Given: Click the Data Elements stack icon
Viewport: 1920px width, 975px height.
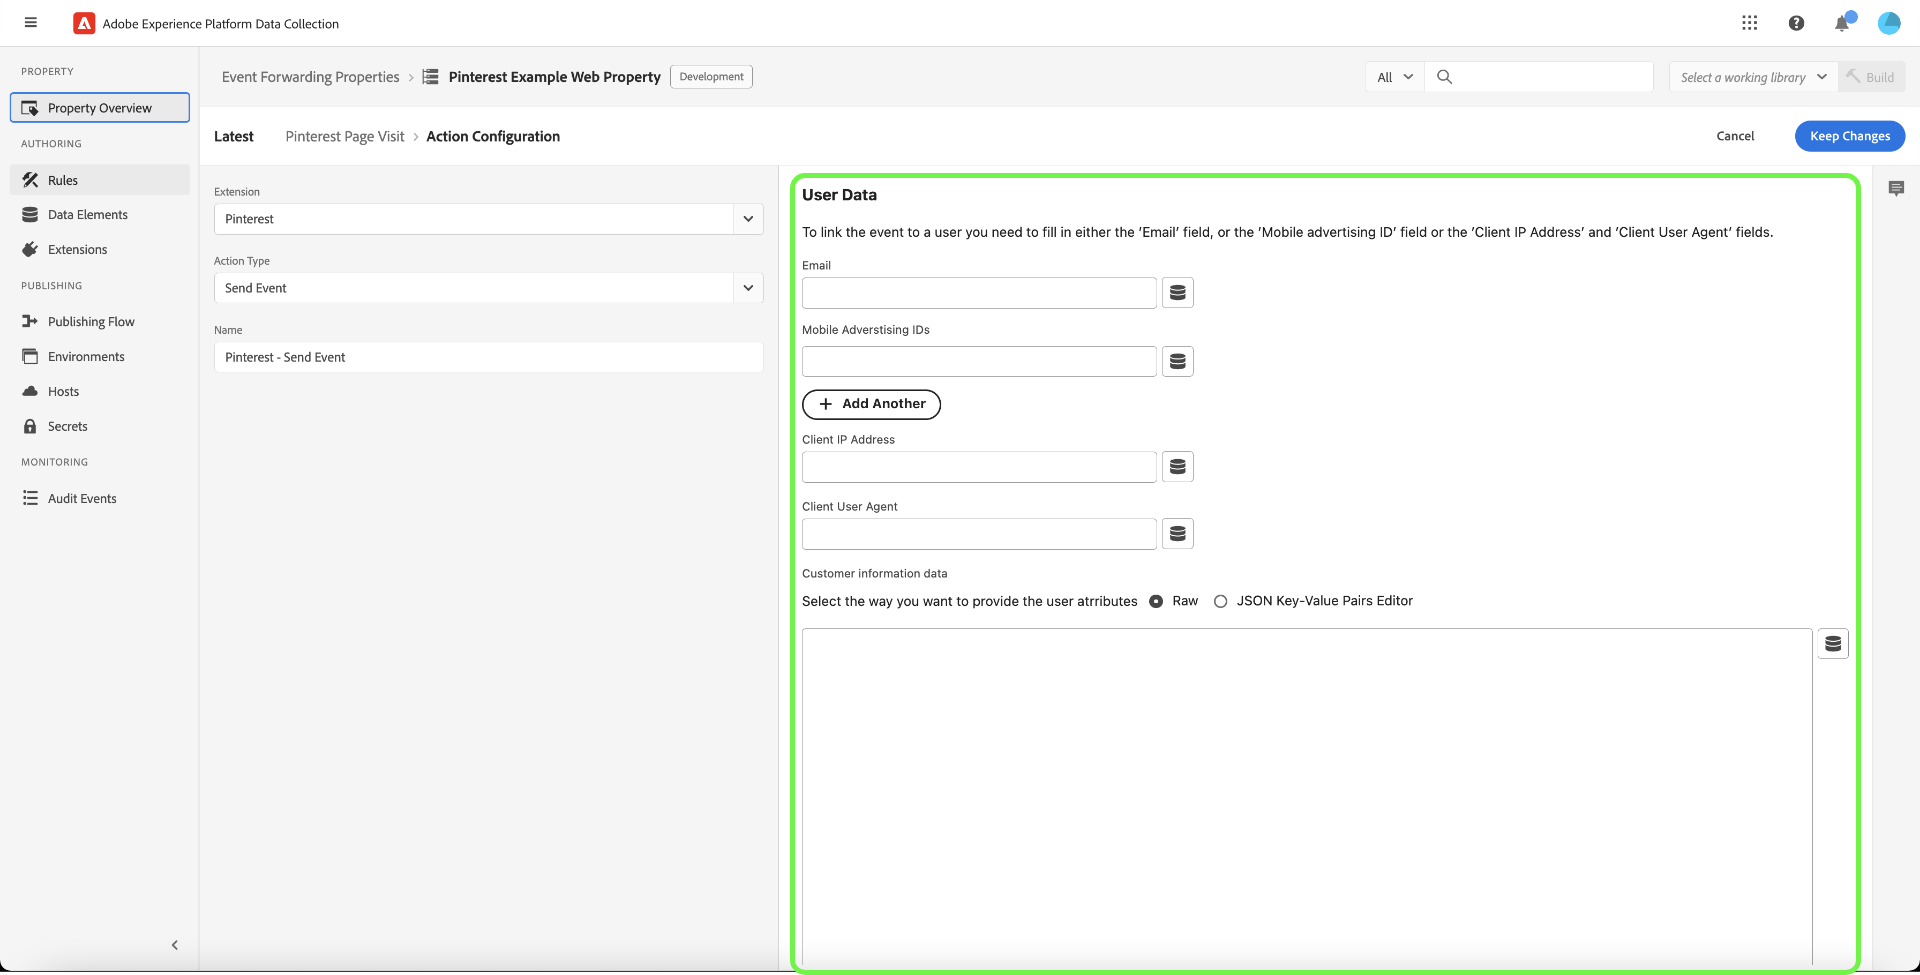Looking at the screenshot, I should [x=30, y=215].
